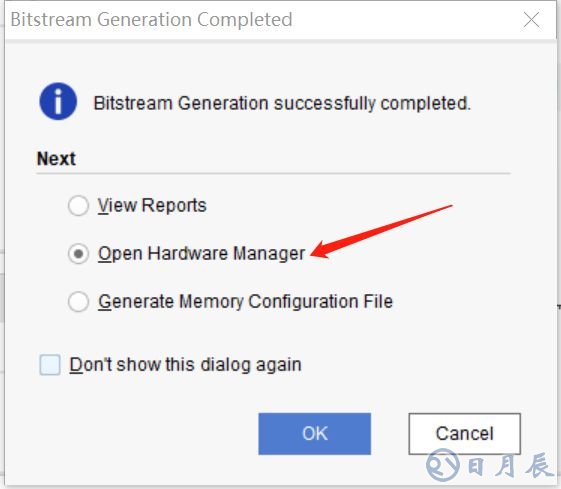Click the successfully completed status message
561x489 pixels.
[282, 103]
